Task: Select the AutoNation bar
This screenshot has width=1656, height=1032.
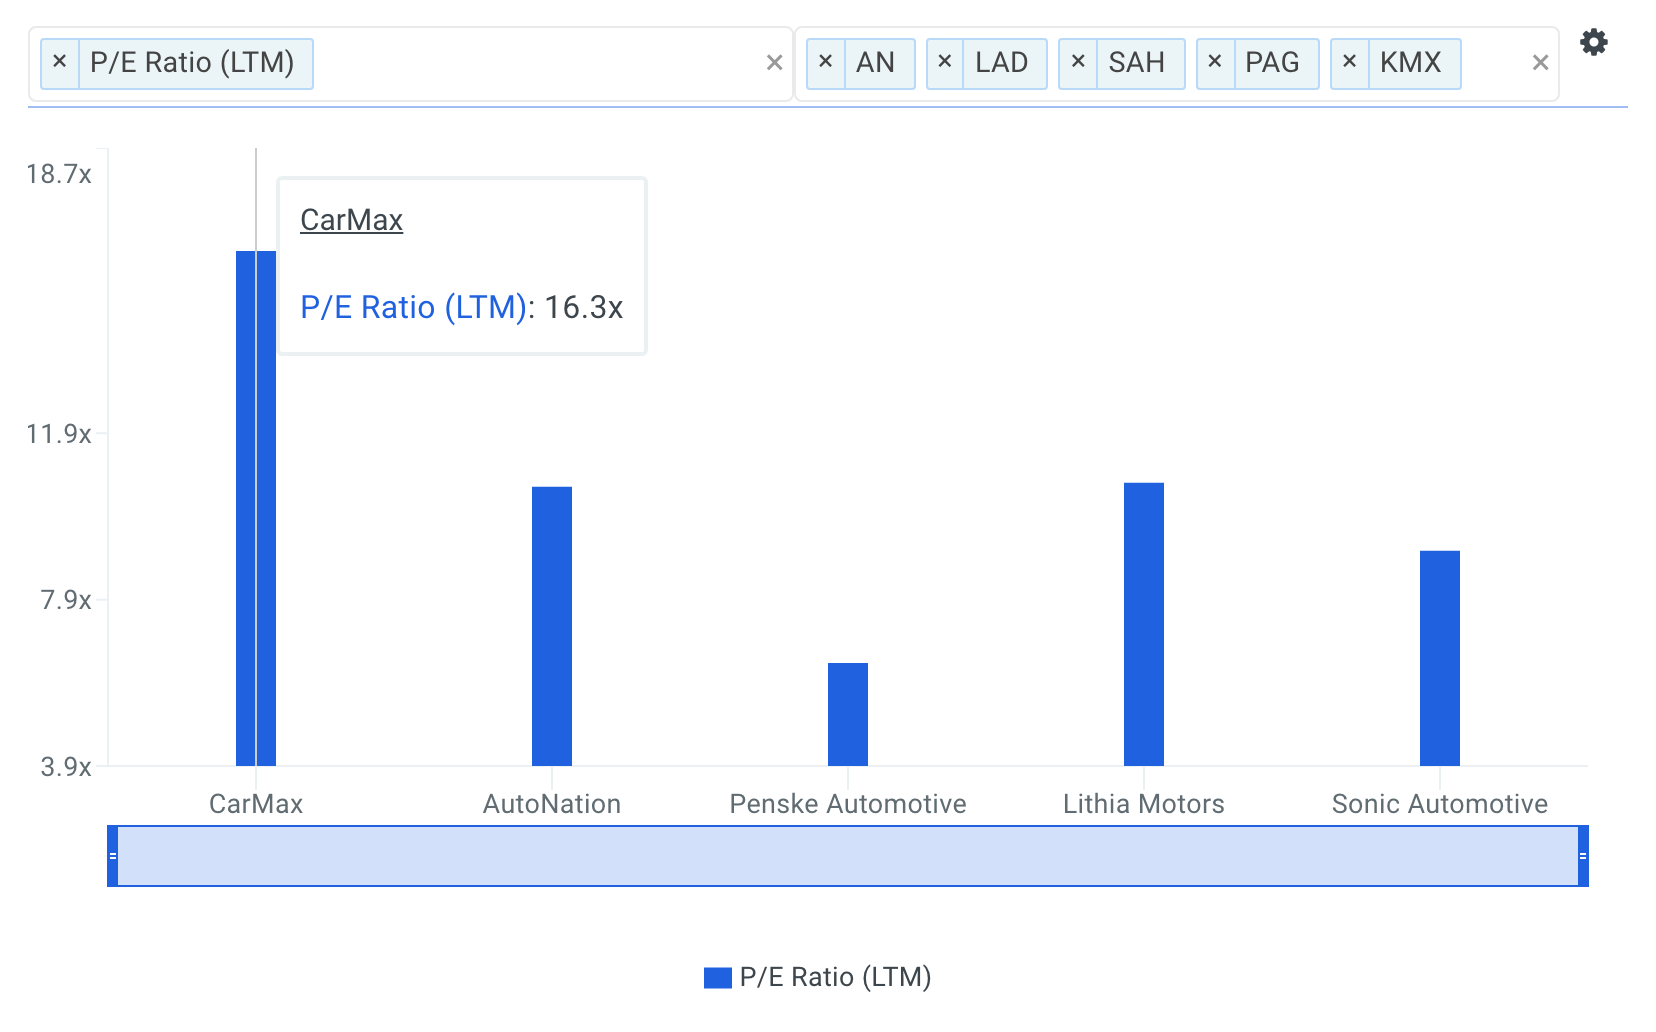Action: point(552,626)
